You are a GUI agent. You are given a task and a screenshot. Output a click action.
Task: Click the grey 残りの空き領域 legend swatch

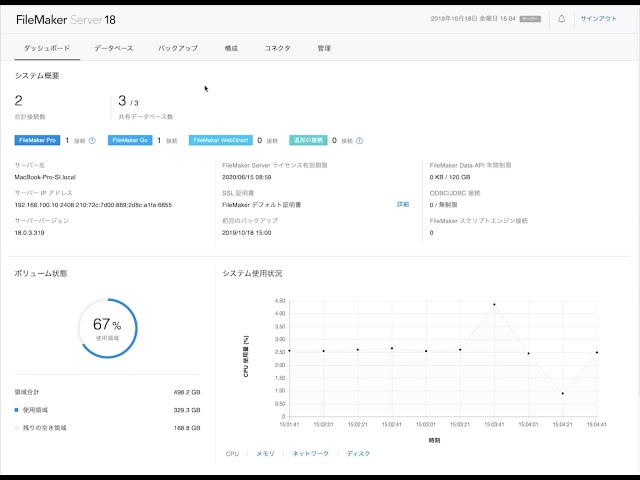click(x=16, y=428)
